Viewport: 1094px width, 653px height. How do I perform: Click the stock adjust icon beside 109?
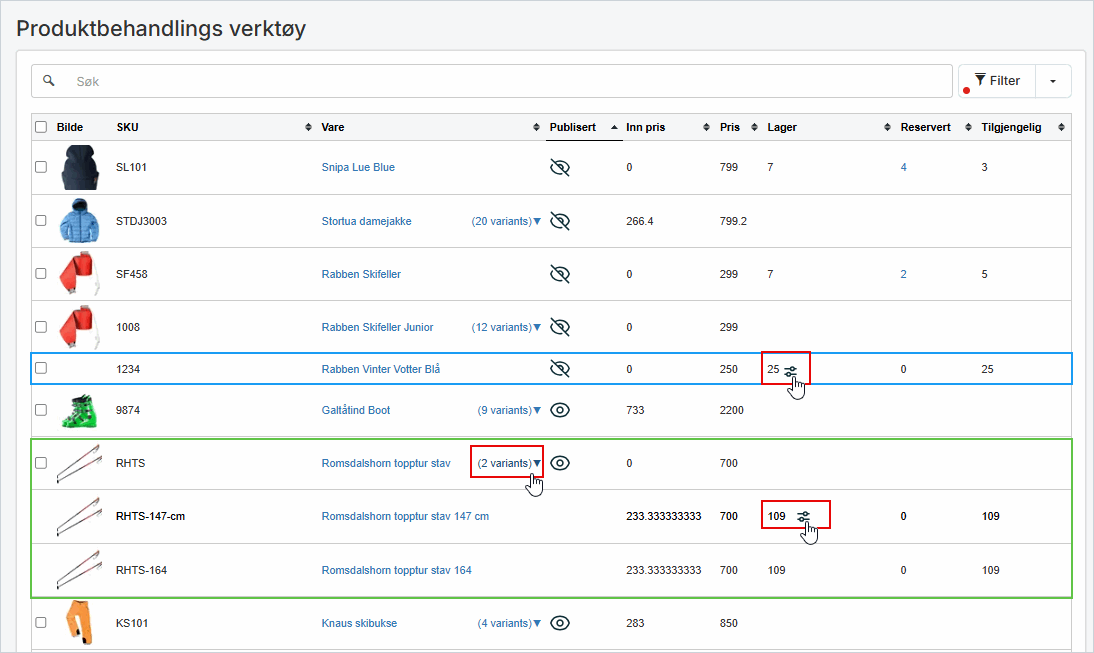(804, 517)
